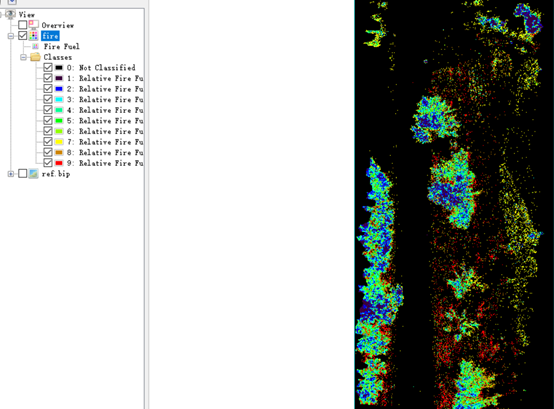The height and width of the screenshot is (409, 554).
Task: Click the View eye icon at tree root
Action: click(x=11, y=14)
